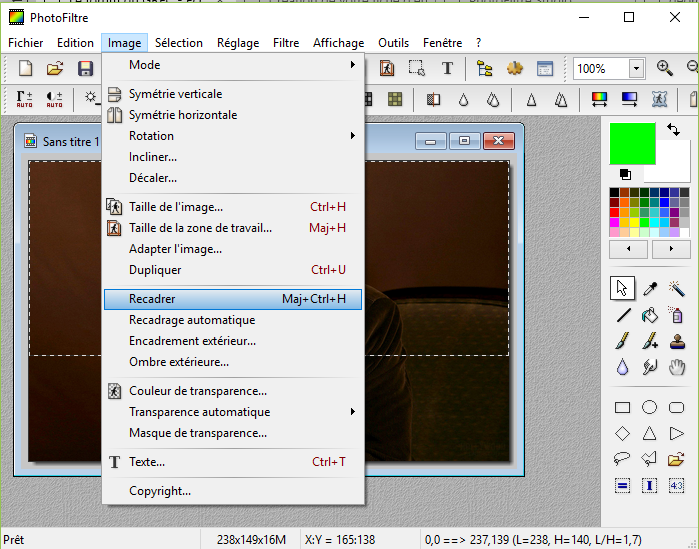Open the ? help menu
This screenshot has height=549, width=699.
(x=478, y=43)
